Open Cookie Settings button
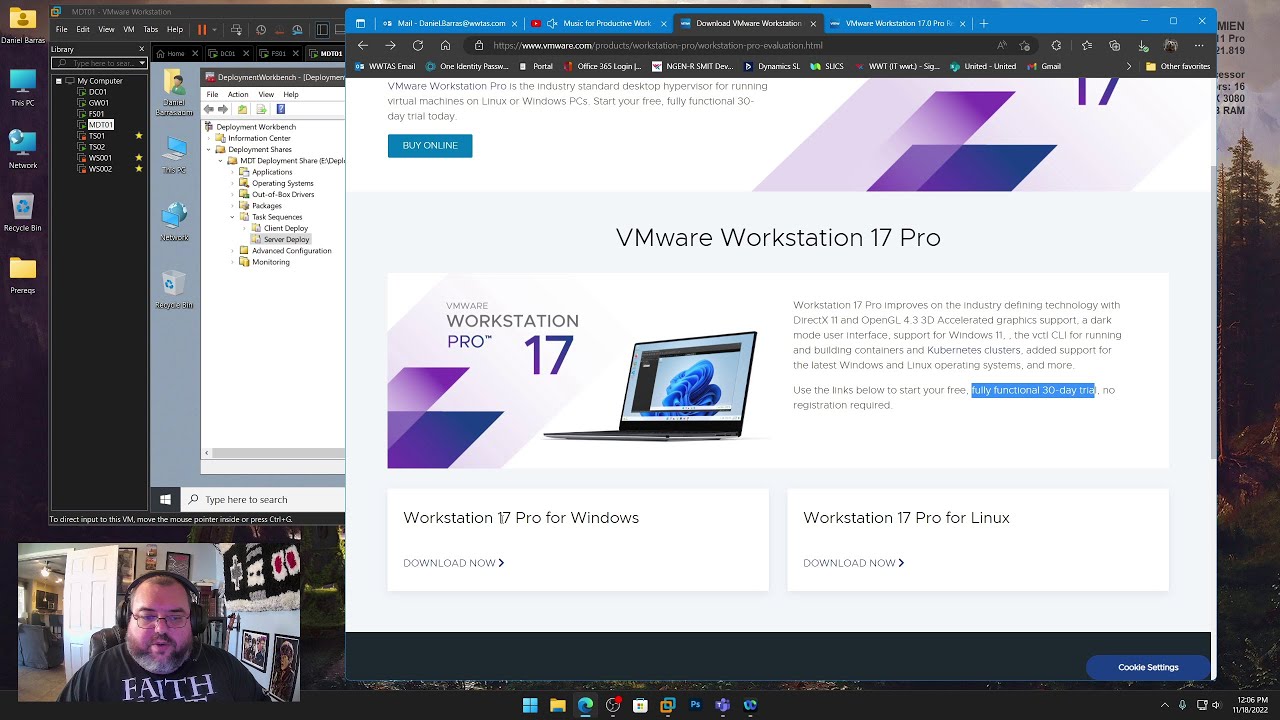Image resolution: width=1280 pixels, height=720 pixels. [x=1148, y=667]
